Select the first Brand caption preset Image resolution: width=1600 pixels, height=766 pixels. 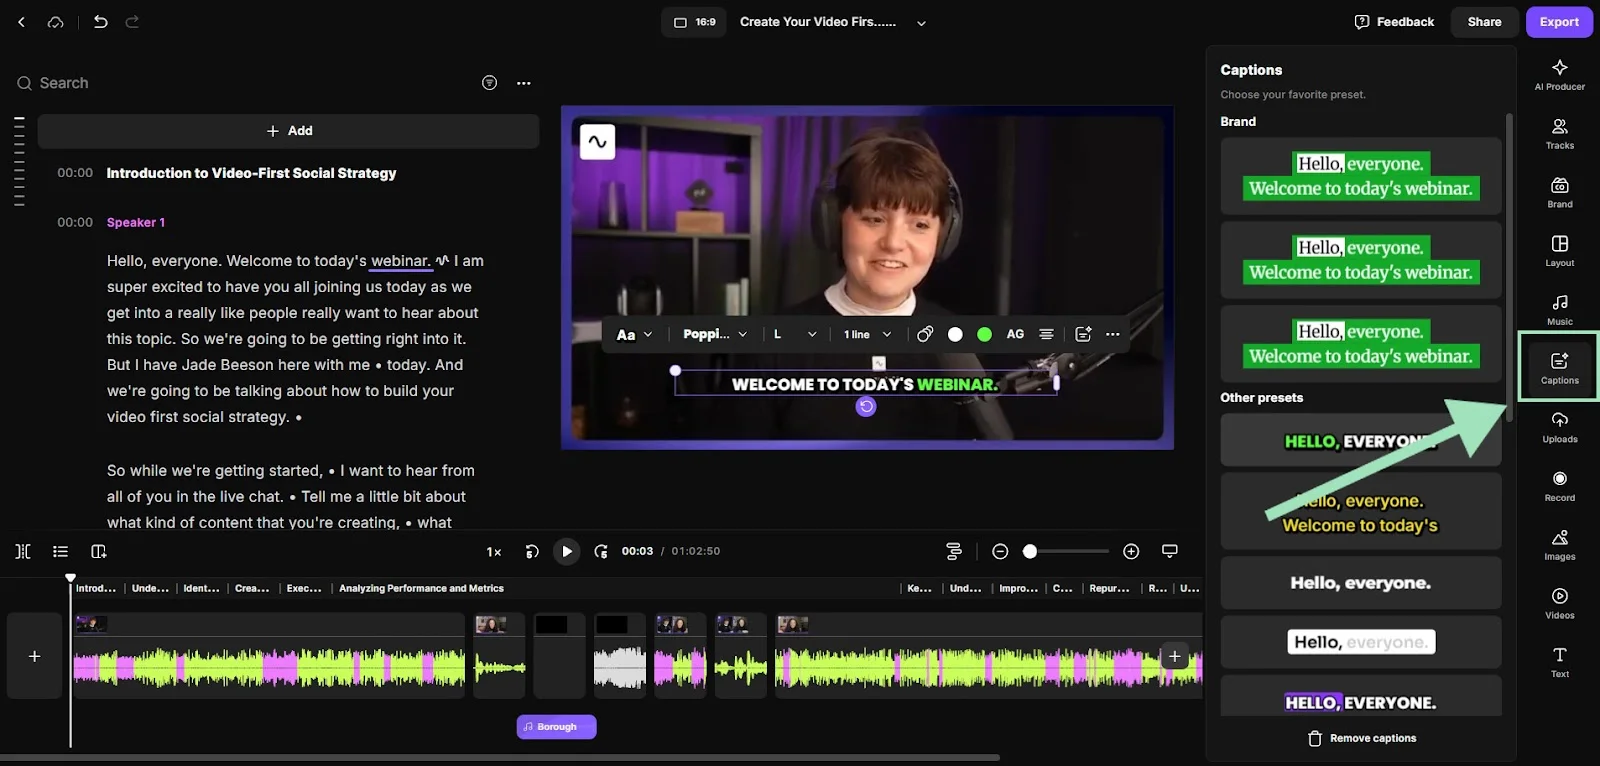pyautogui.click(x=1360, y=176)
